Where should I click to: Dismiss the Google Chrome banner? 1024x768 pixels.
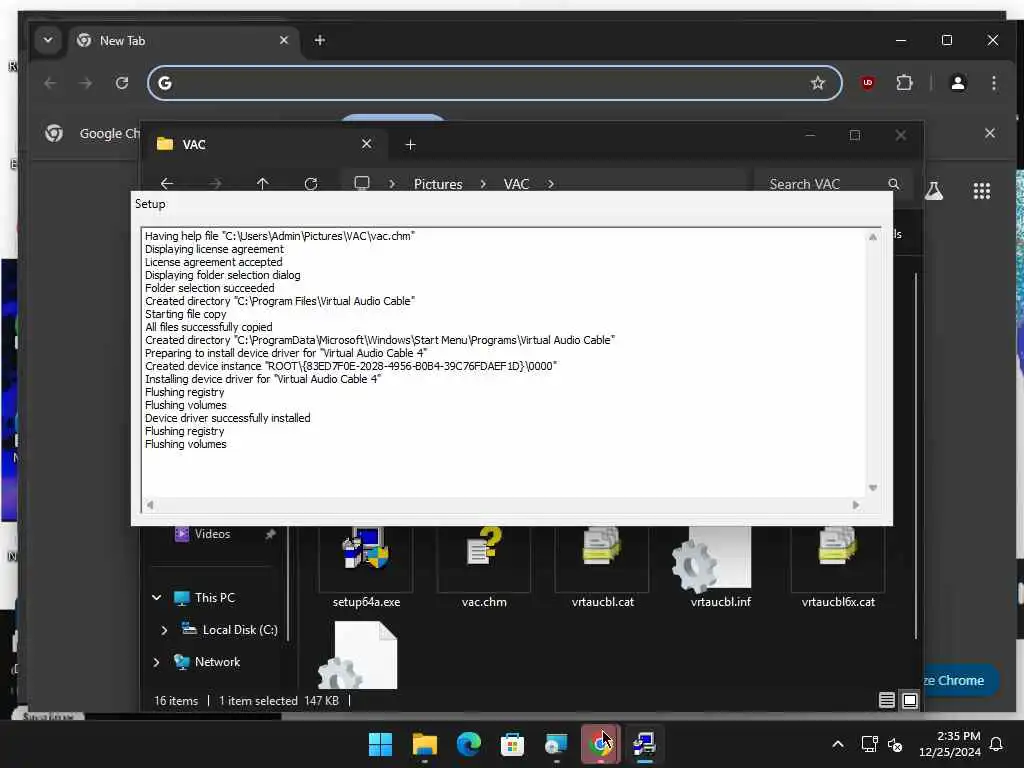tap(990, 133)
